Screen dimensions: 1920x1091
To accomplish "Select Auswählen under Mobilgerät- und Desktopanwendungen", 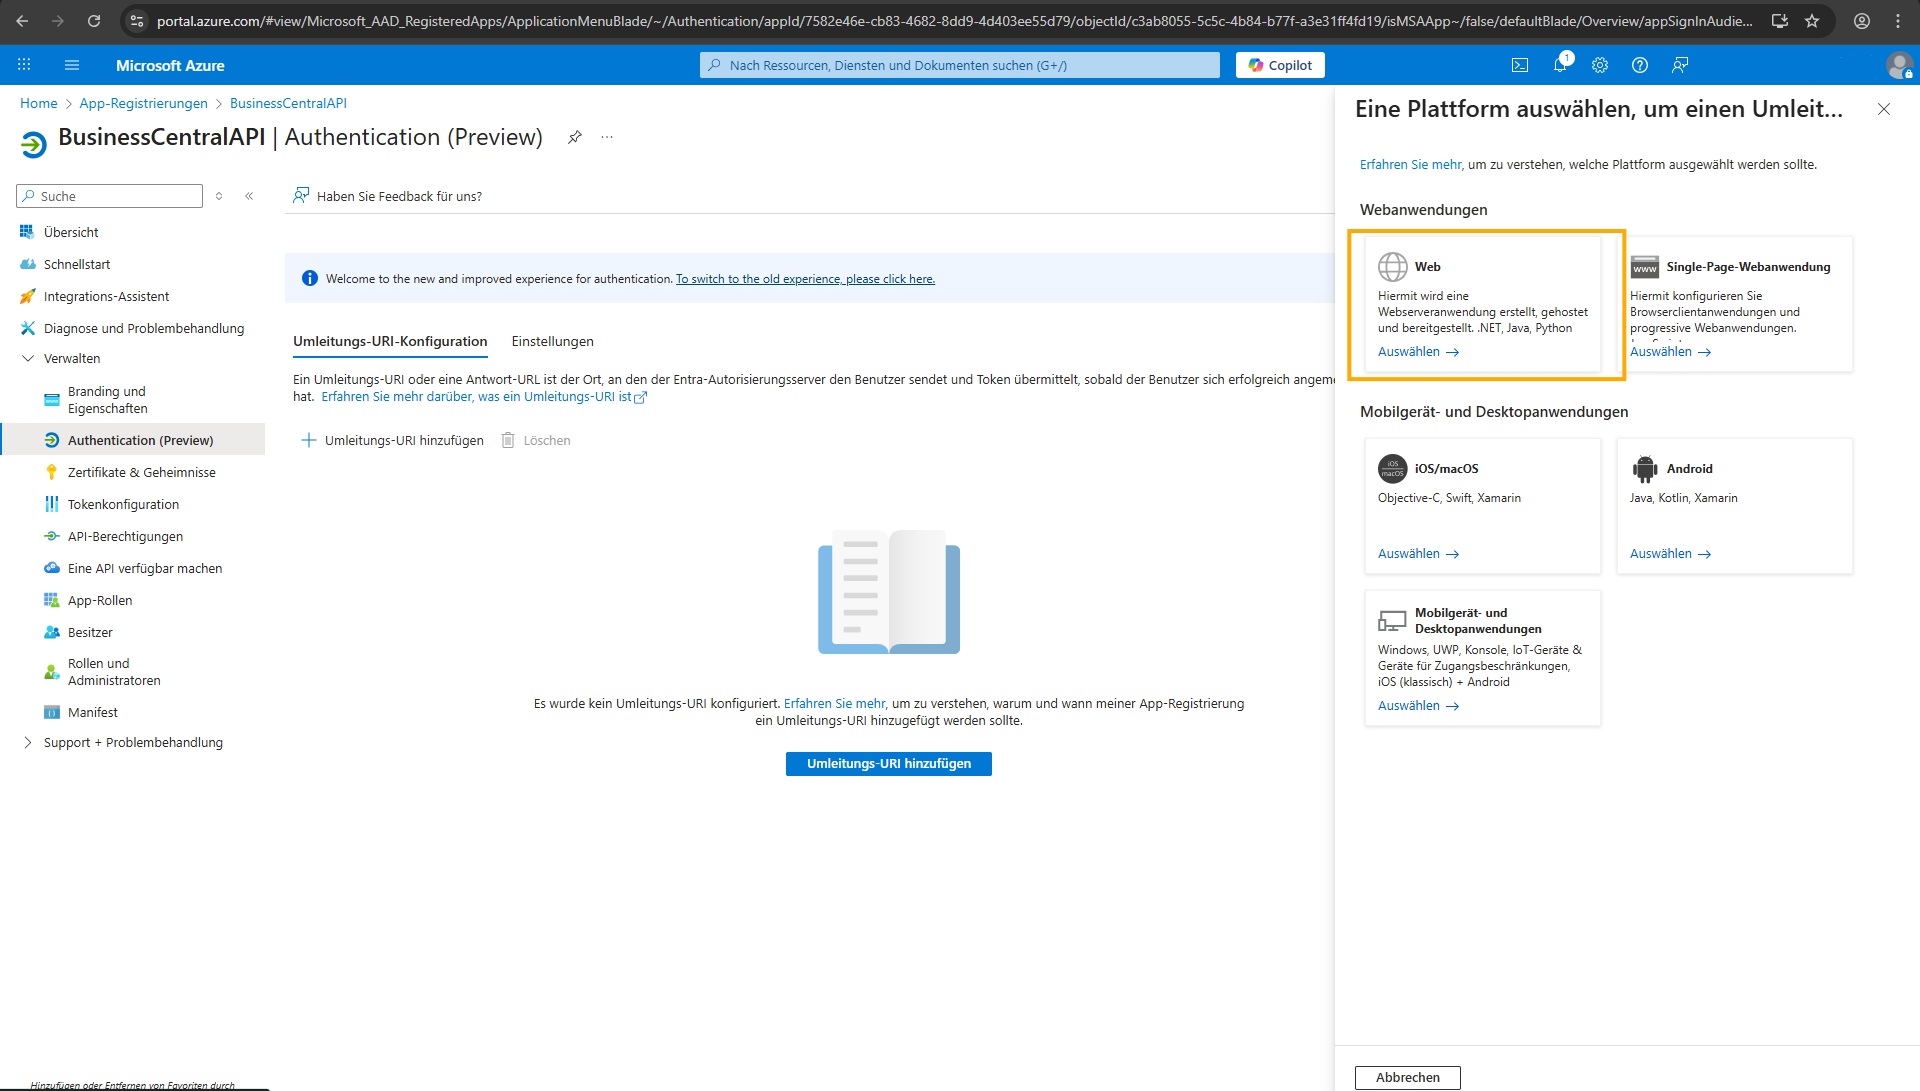I will pyautogui.click(x=1418, y=706).
